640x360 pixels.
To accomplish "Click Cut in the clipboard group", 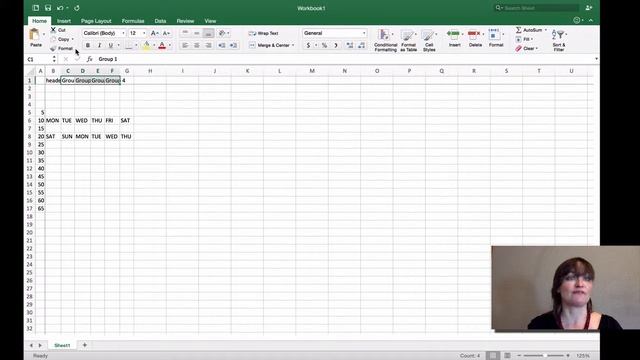I will 58,30.
